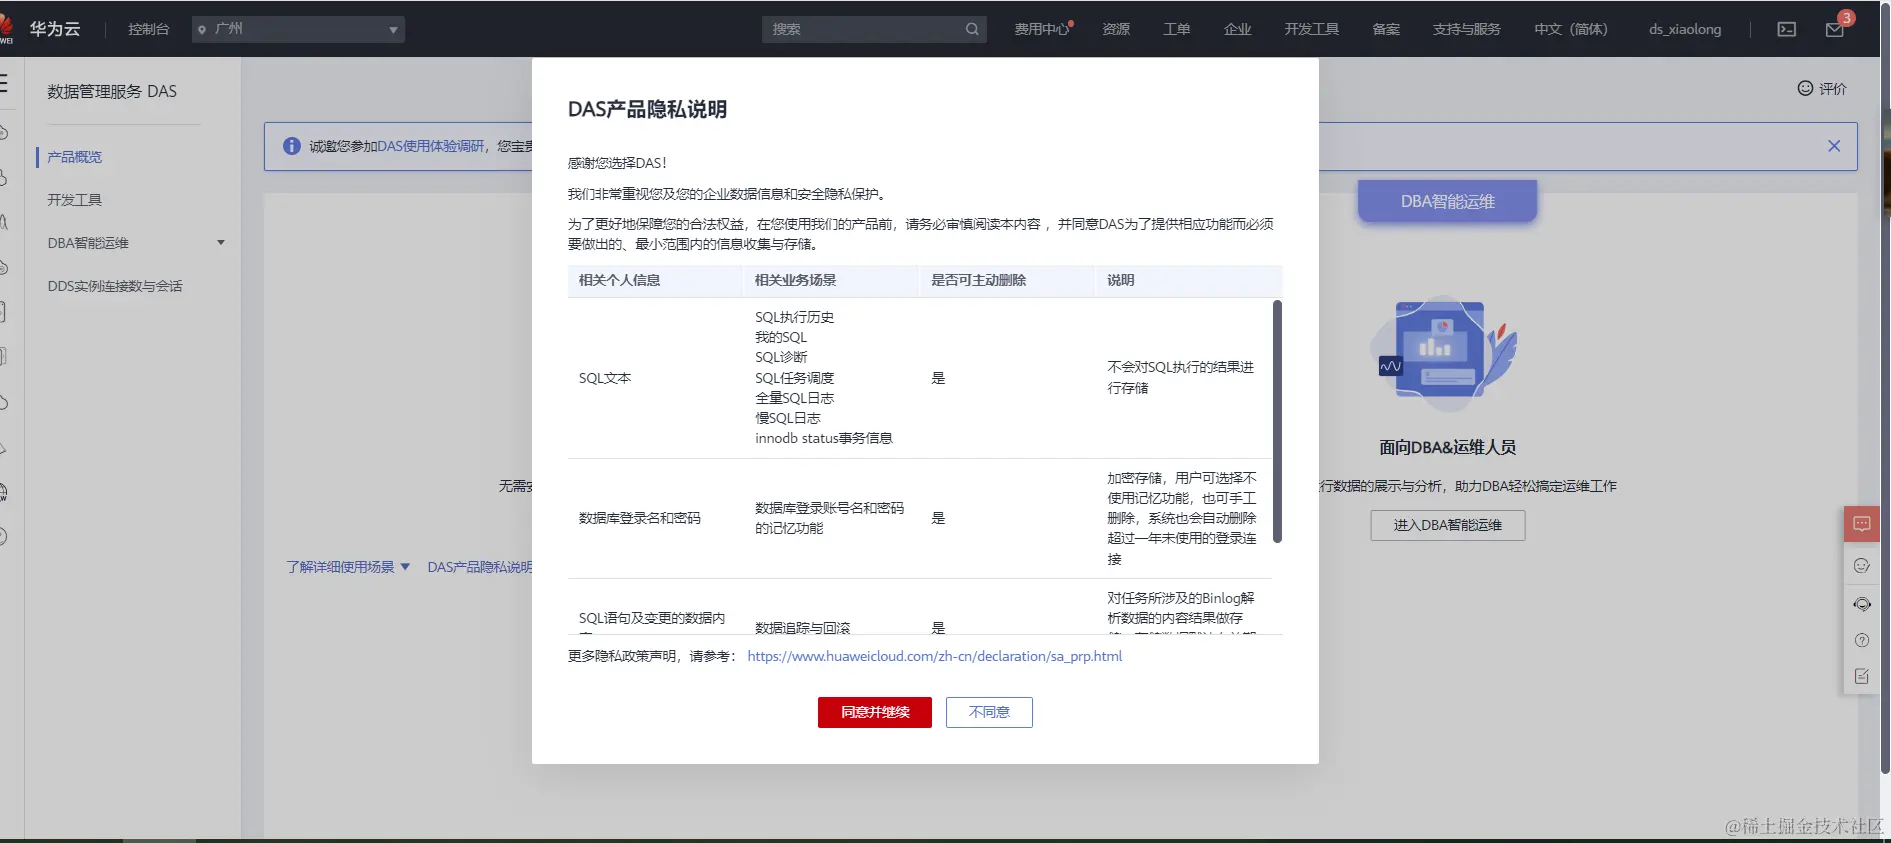1891x843 pixels.
Task: Select DDS实例连接数与会话 sidebar item
Action: (x=115, y=286)
